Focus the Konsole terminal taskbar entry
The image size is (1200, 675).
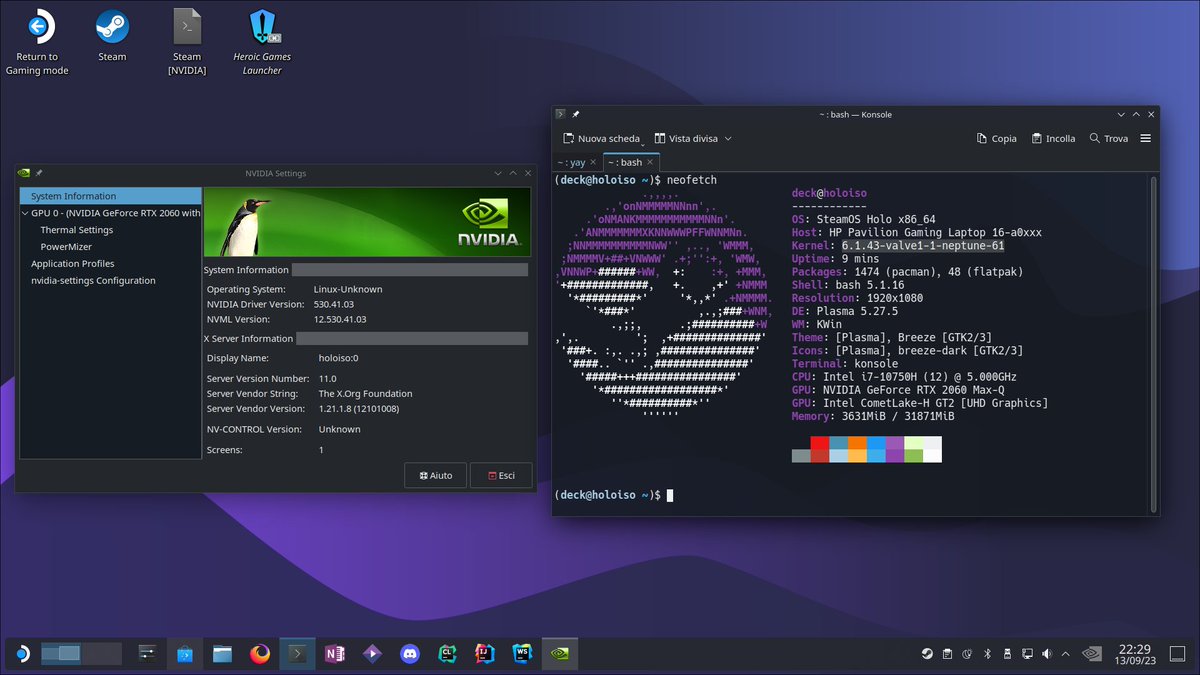click(297, 654)
